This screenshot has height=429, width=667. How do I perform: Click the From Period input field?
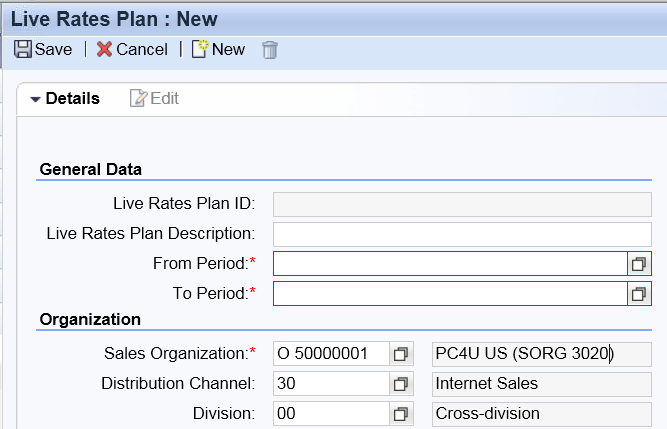tap(450, 264)
